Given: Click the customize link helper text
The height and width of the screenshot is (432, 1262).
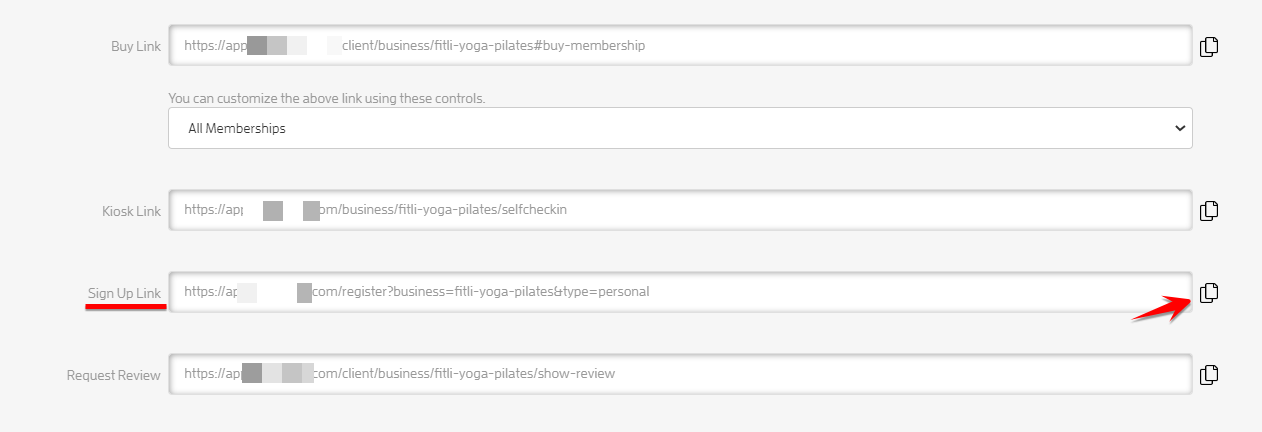Looking at the screenshot, I should (326, 99).
